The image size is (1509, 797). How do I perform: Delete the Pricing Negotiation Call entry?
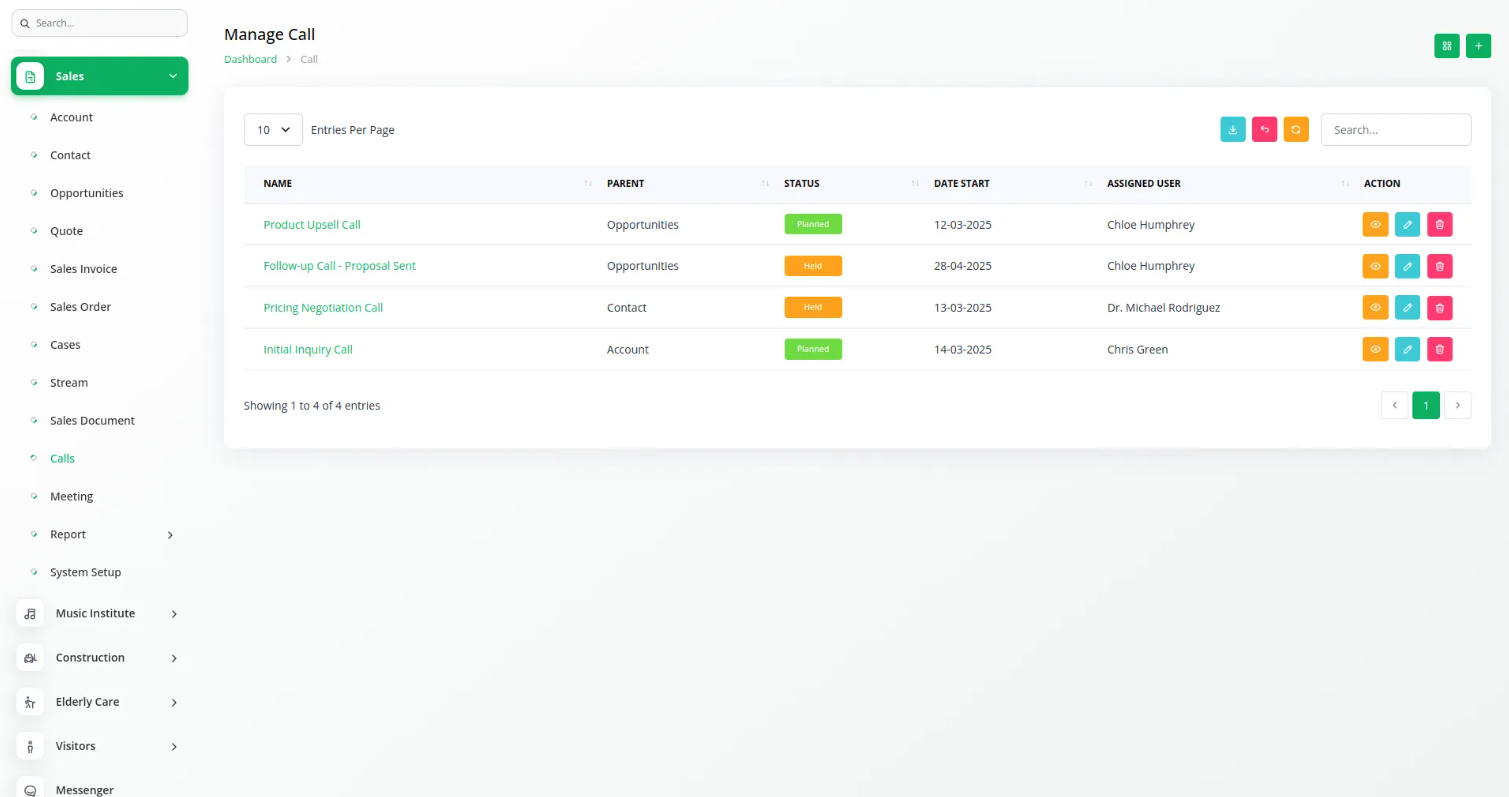point(1439,308)
